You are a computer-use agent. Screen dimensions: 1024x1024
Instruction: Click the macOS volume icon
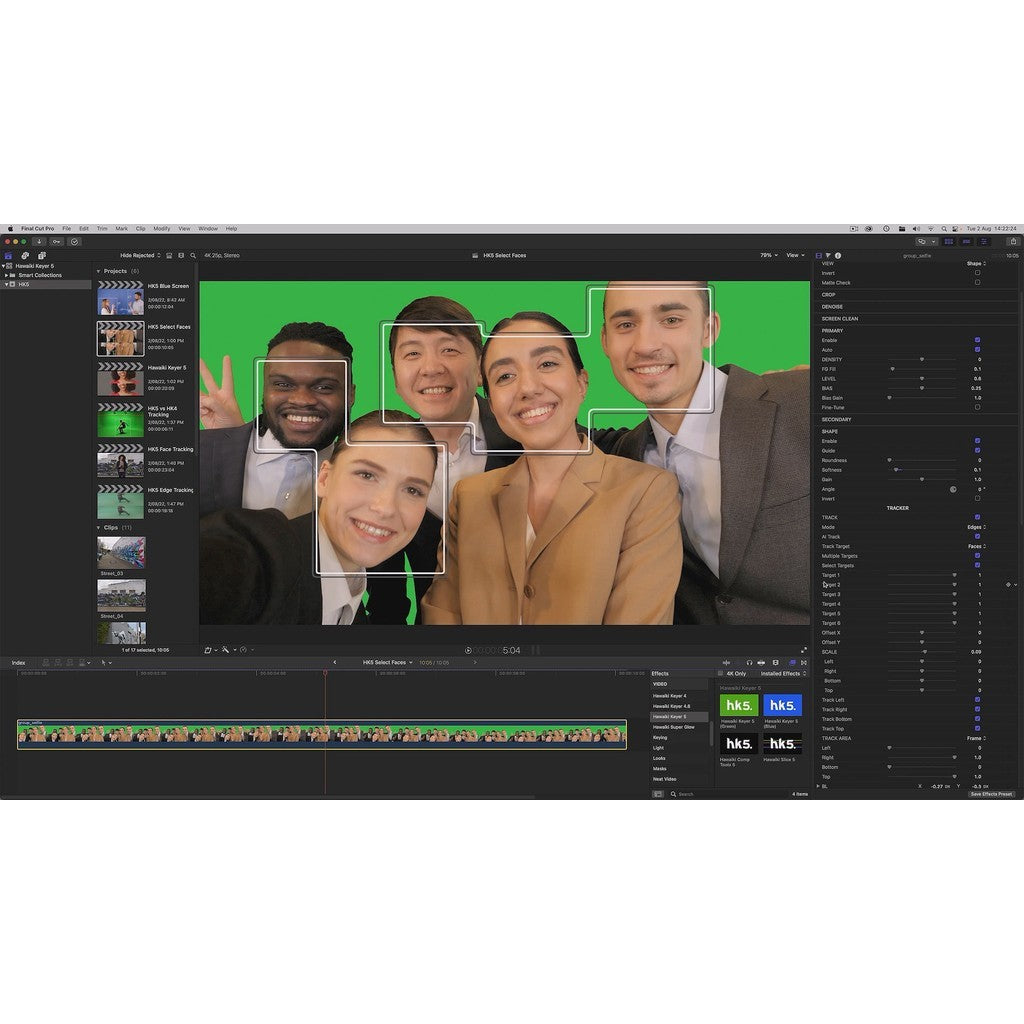click(916, 229)
